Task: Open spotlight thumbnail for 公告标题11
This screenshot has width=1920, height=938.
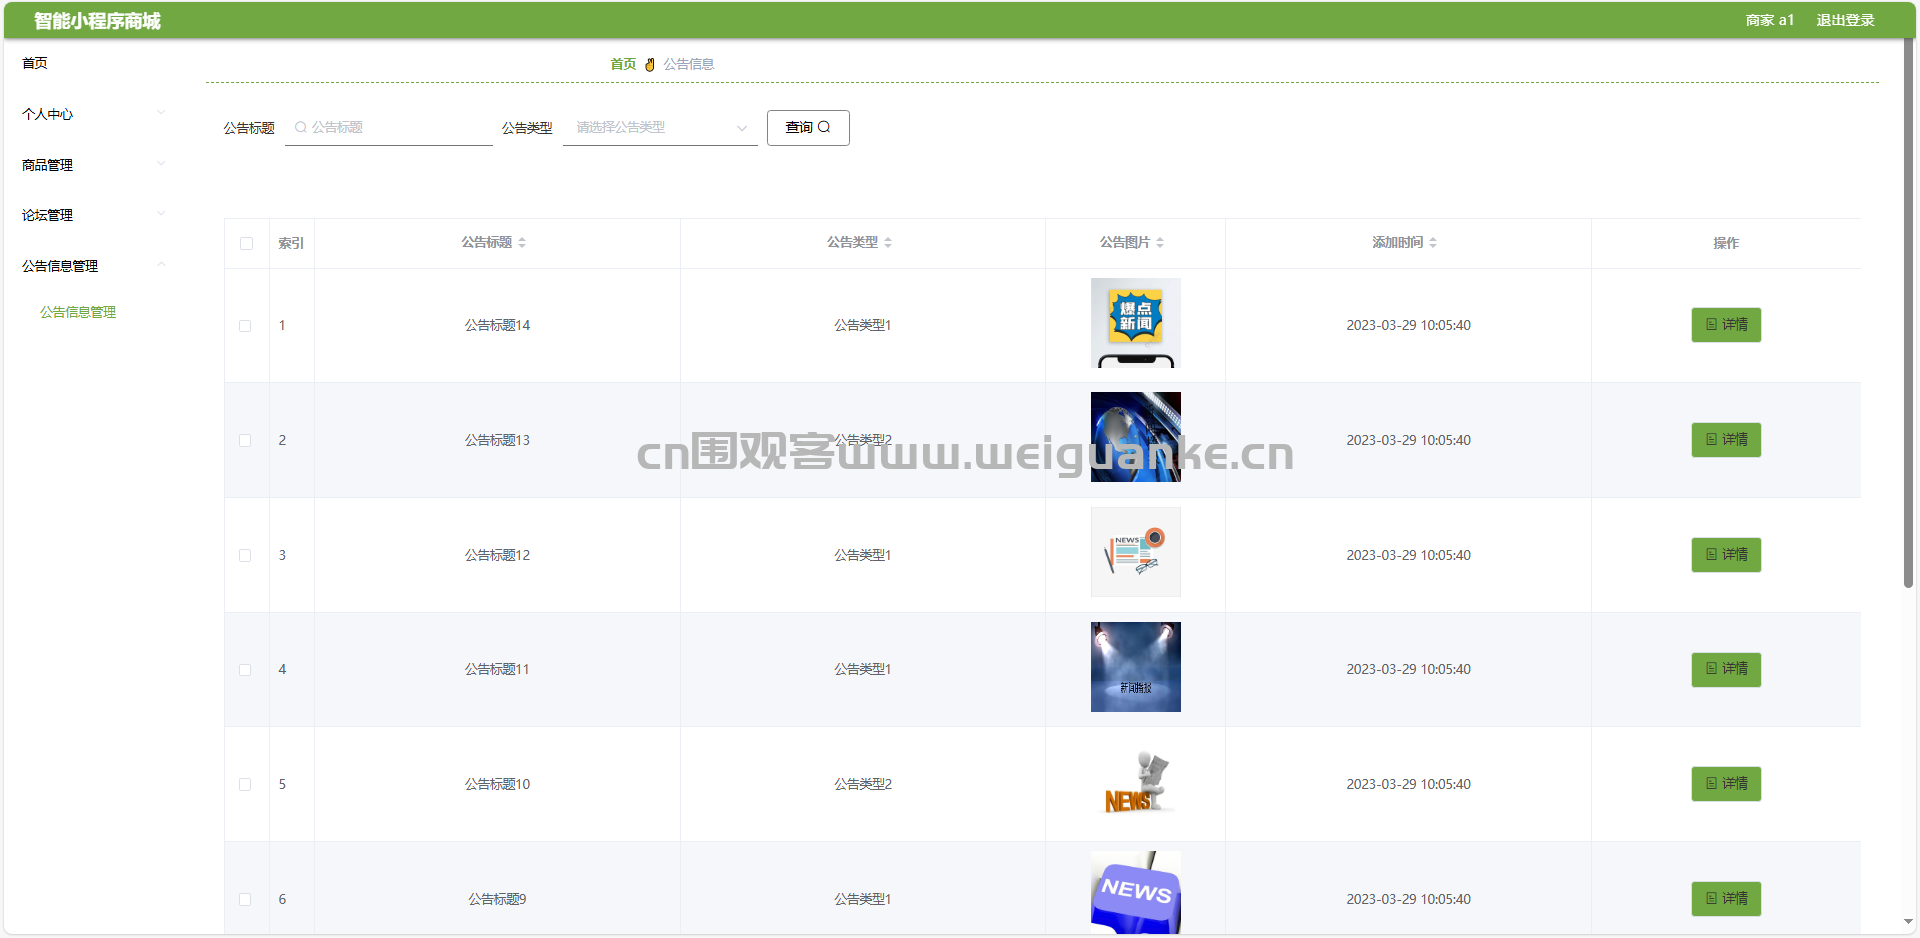Action: tap(1135, 667)
